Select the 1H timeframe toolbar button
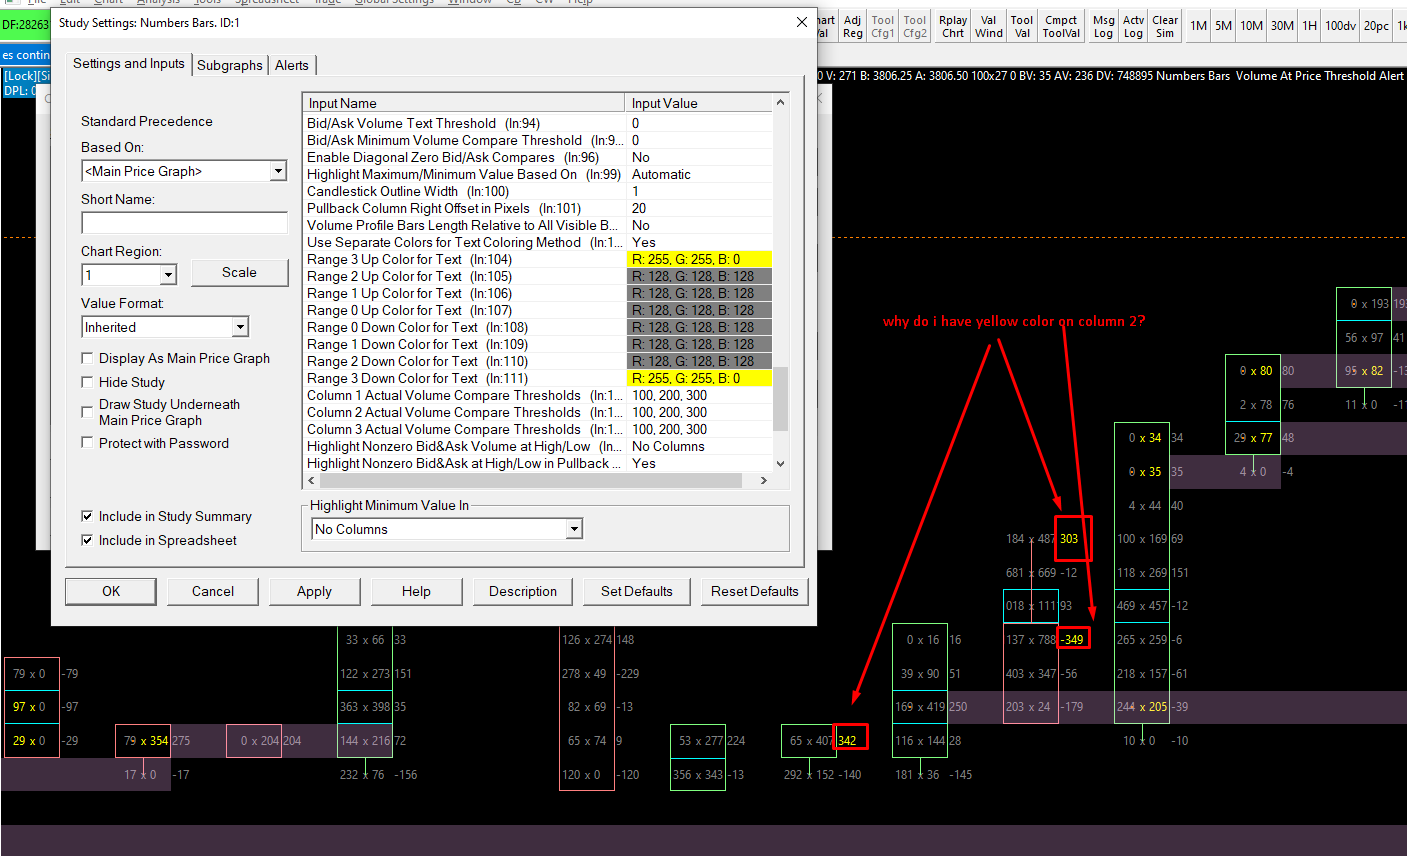 click(1309, 26)
